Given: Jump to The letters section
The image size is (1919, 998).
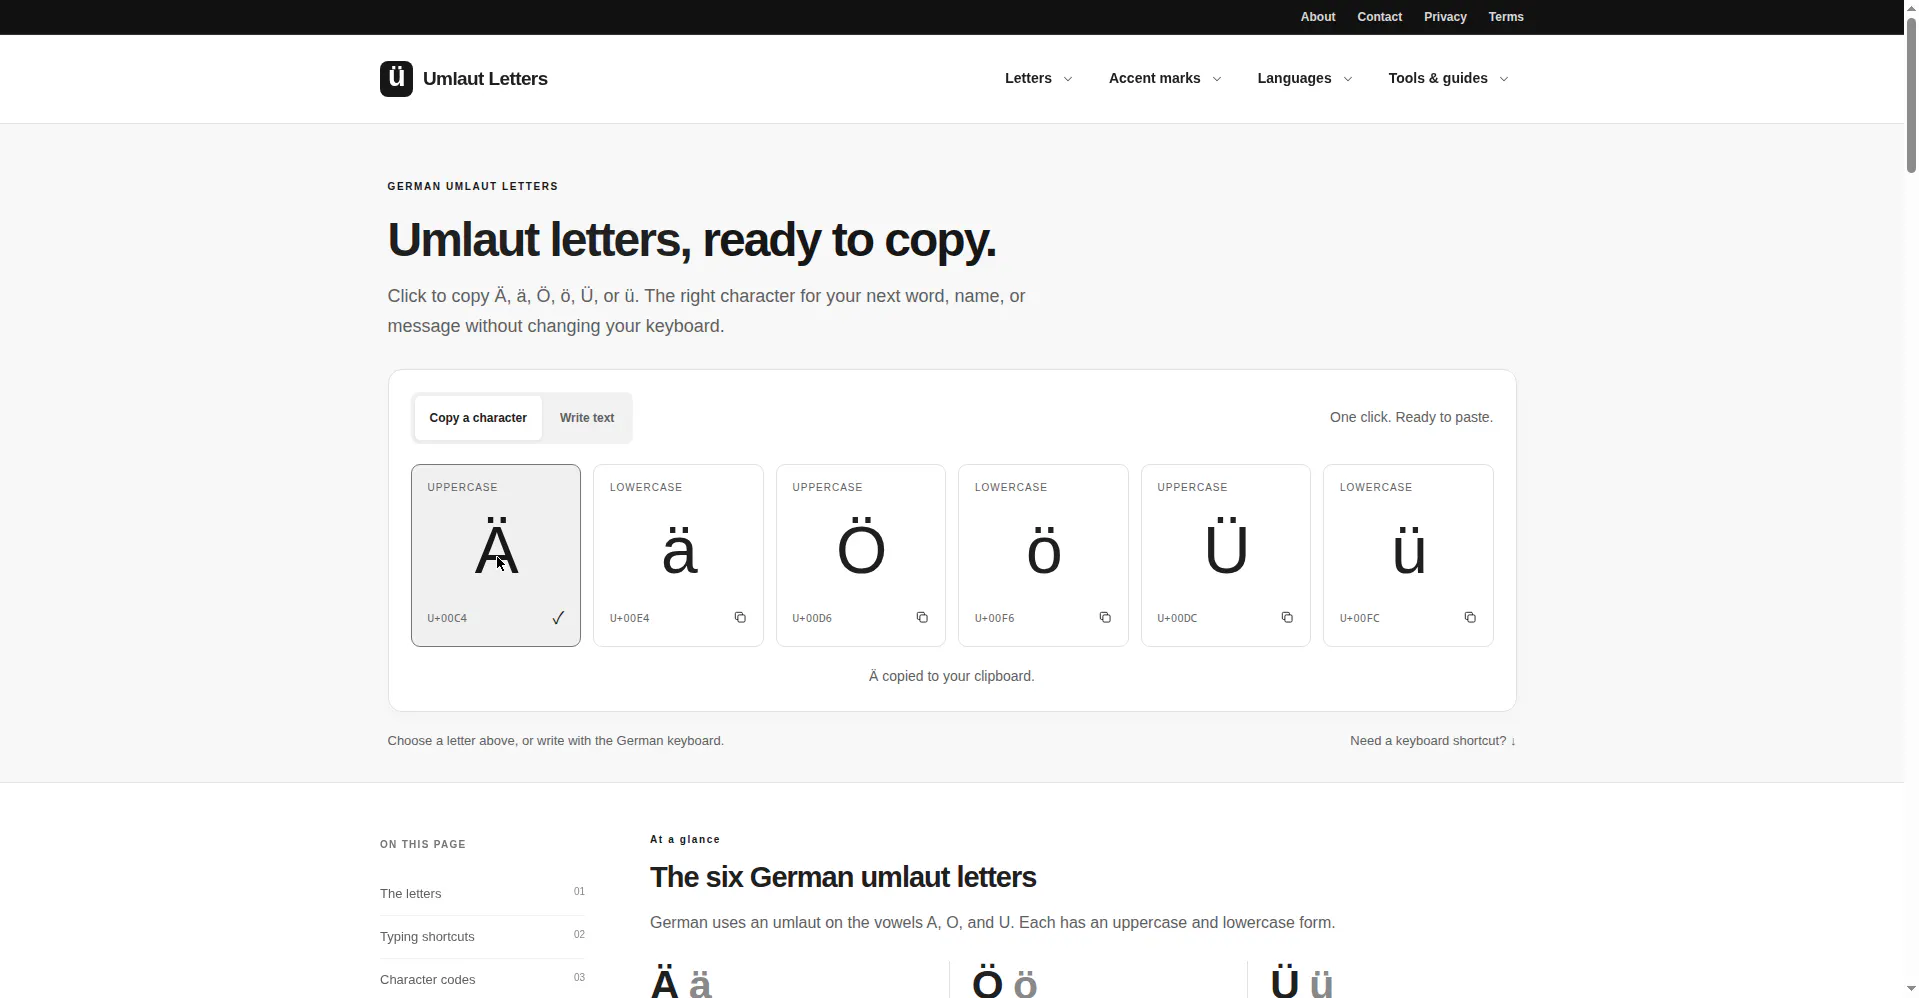Looking at the screenshot, I should pos(482,893).
